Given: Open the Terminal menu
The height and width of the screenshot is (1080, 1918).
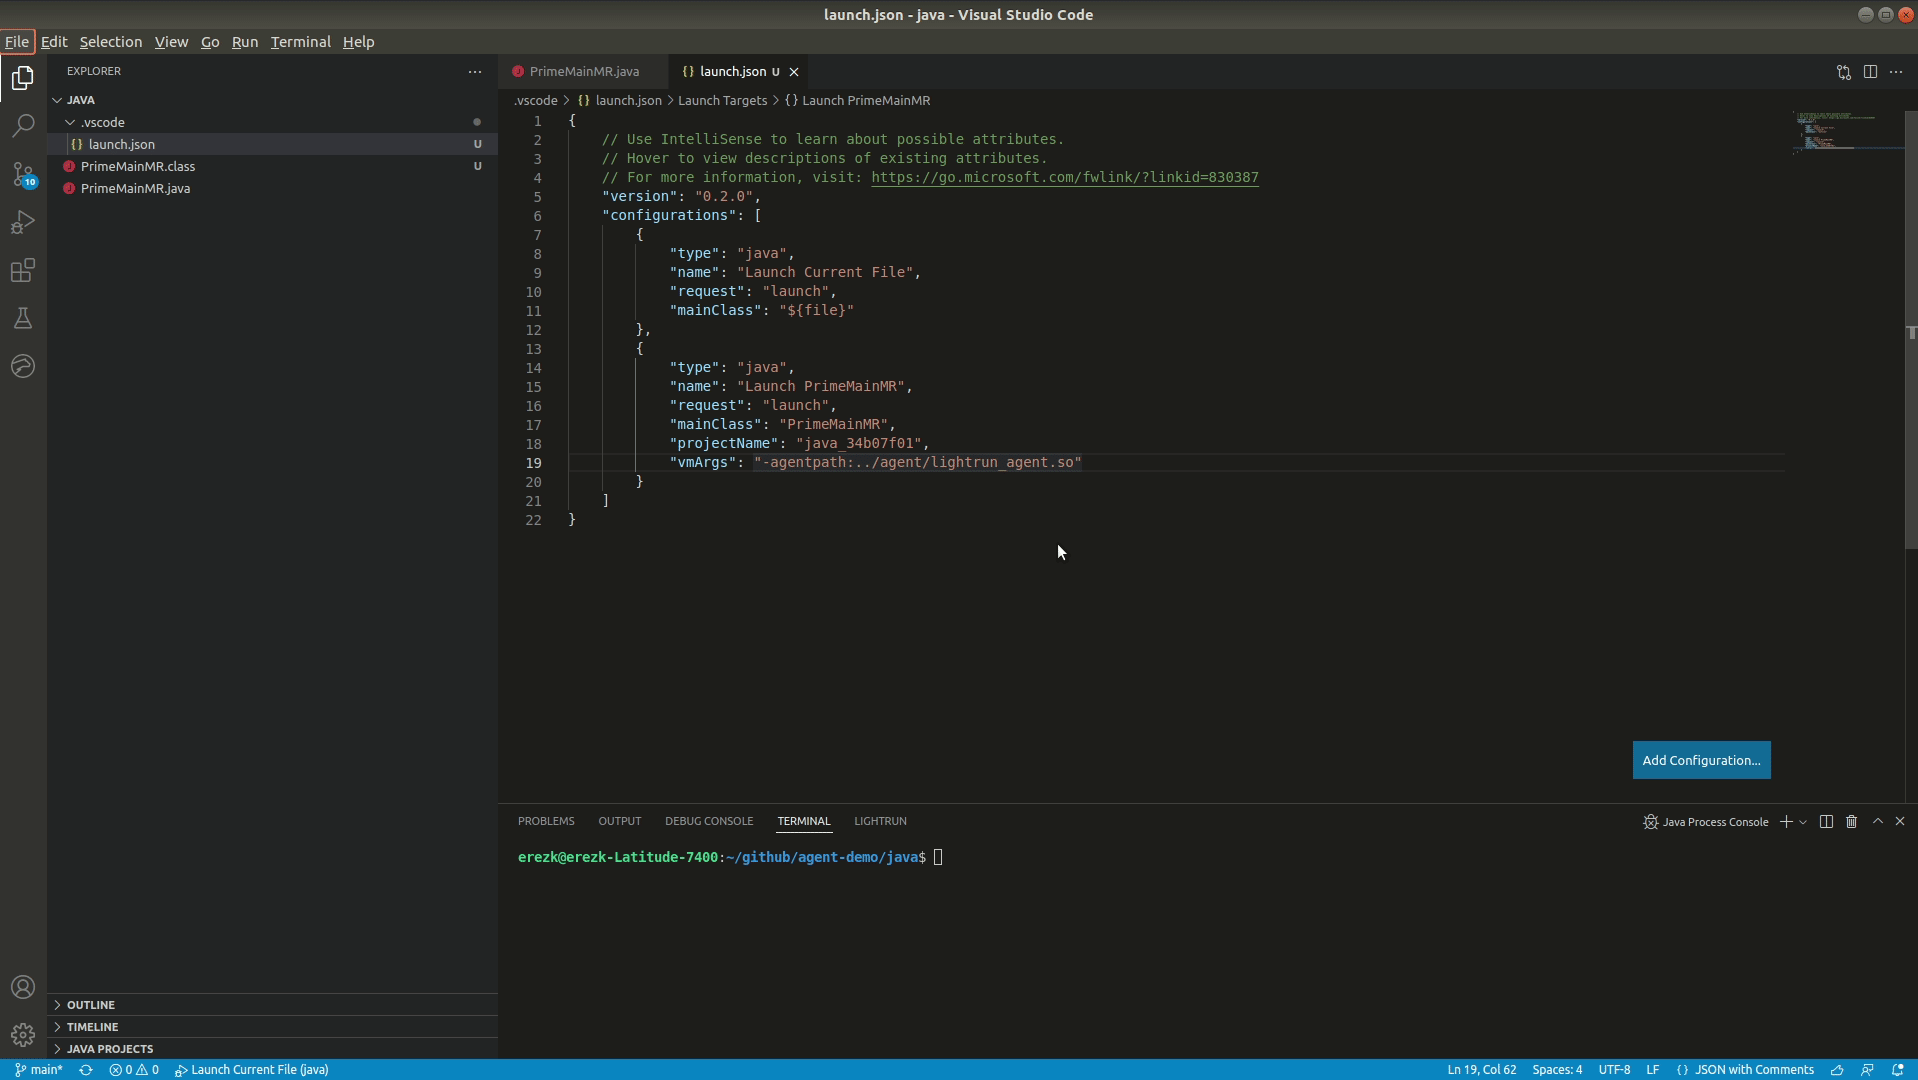Looking at the screenshot, I should coord(300,42).
